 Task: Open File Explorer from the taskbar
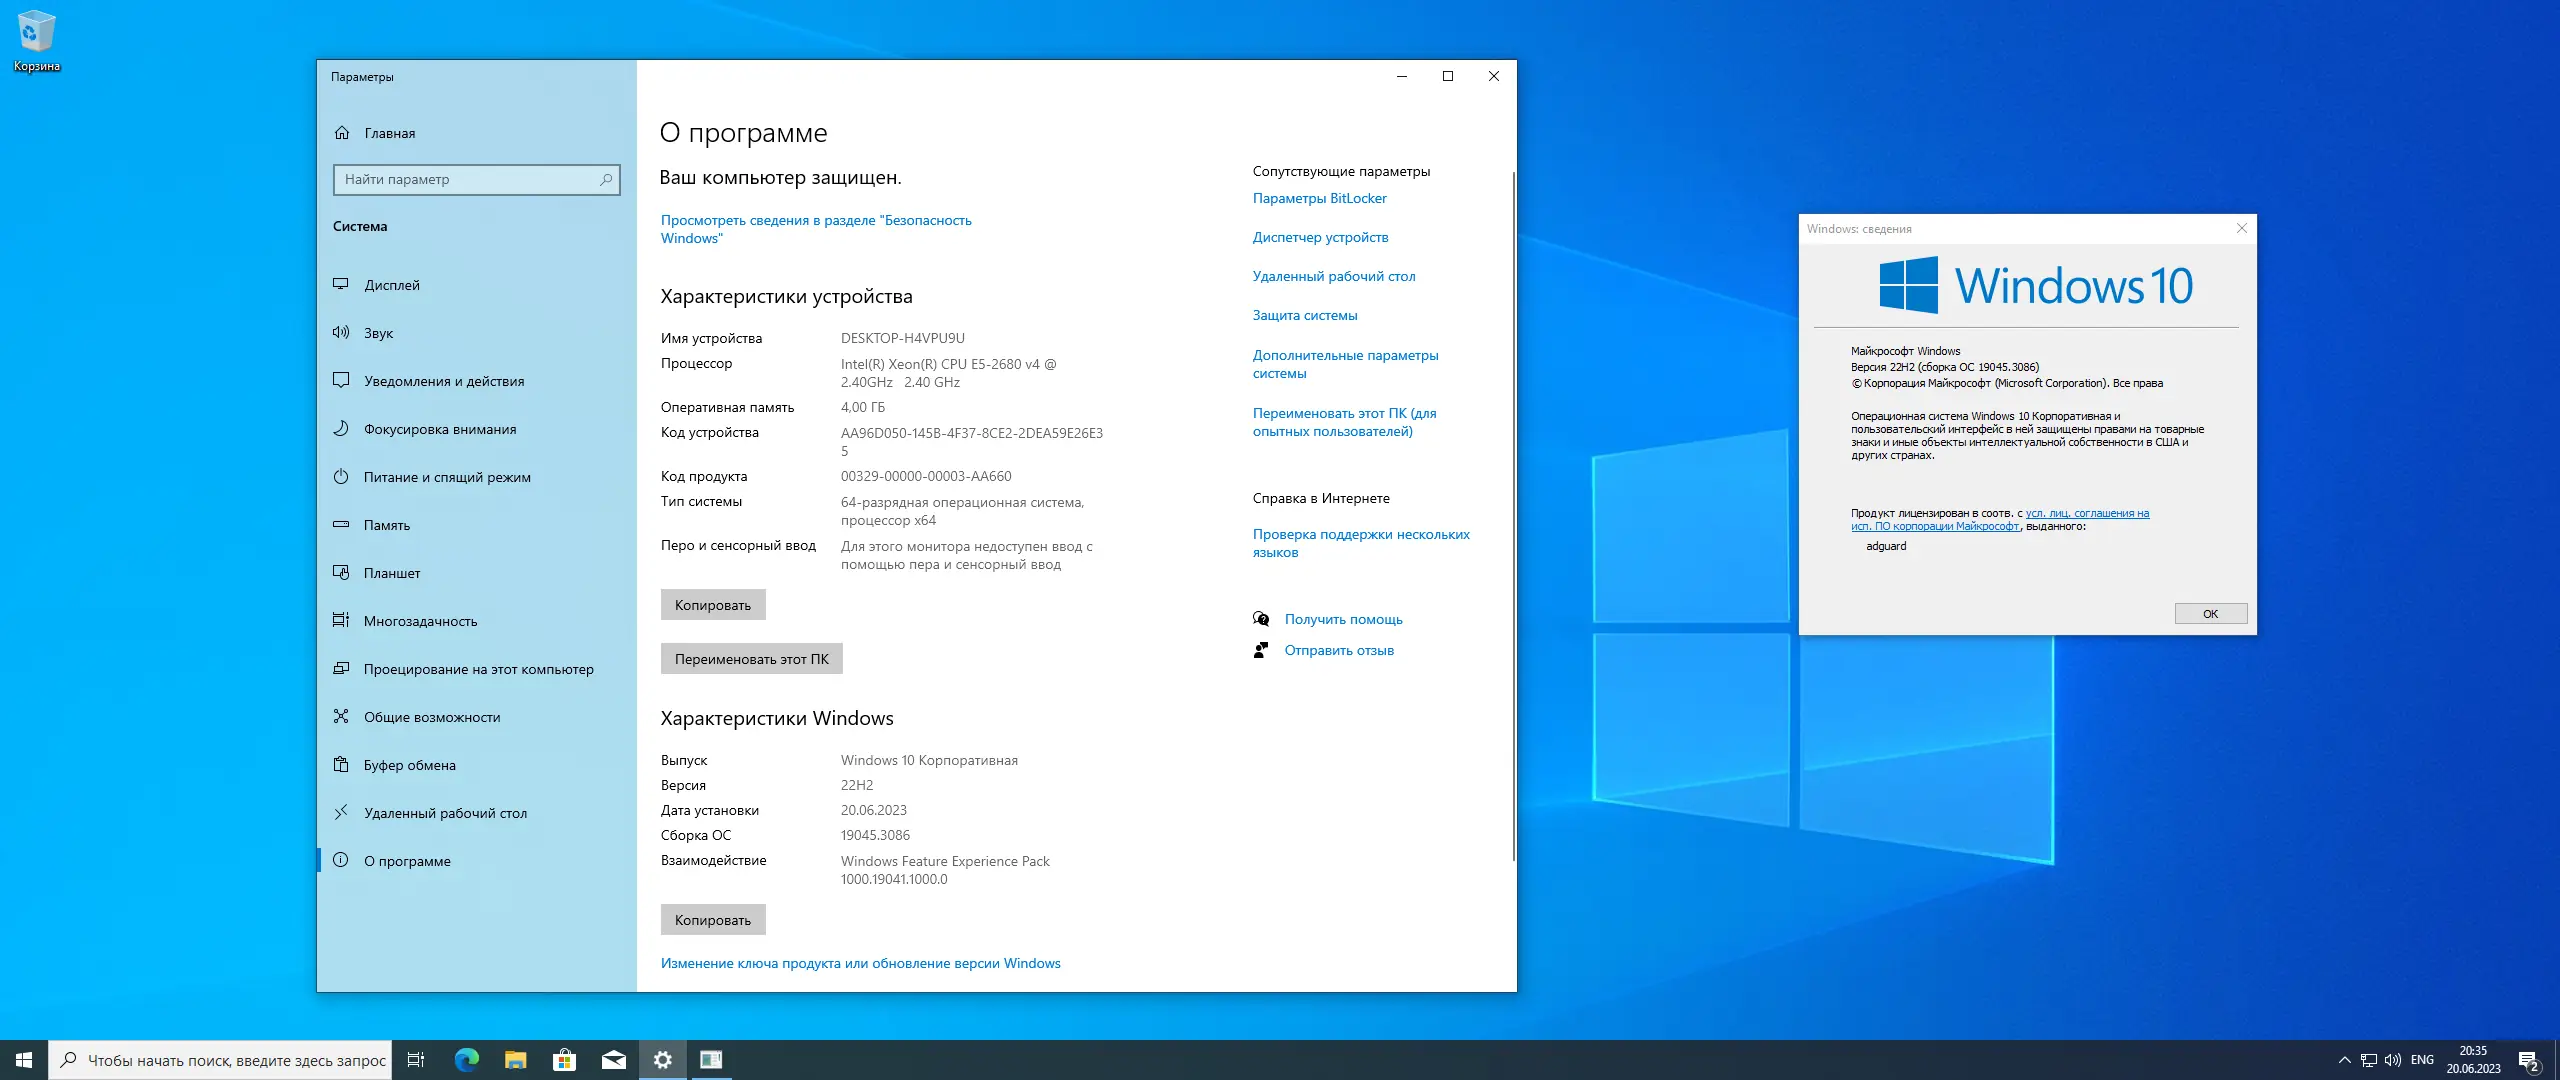point(515,1060)
